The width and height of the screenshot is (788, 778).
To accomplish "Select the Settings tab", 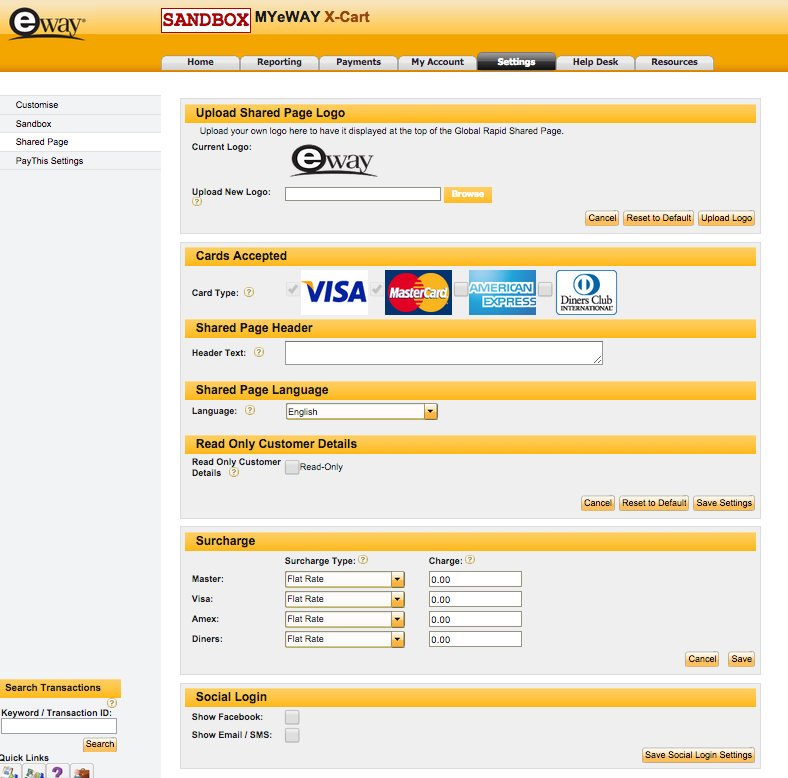I will [x=516, y=62].
